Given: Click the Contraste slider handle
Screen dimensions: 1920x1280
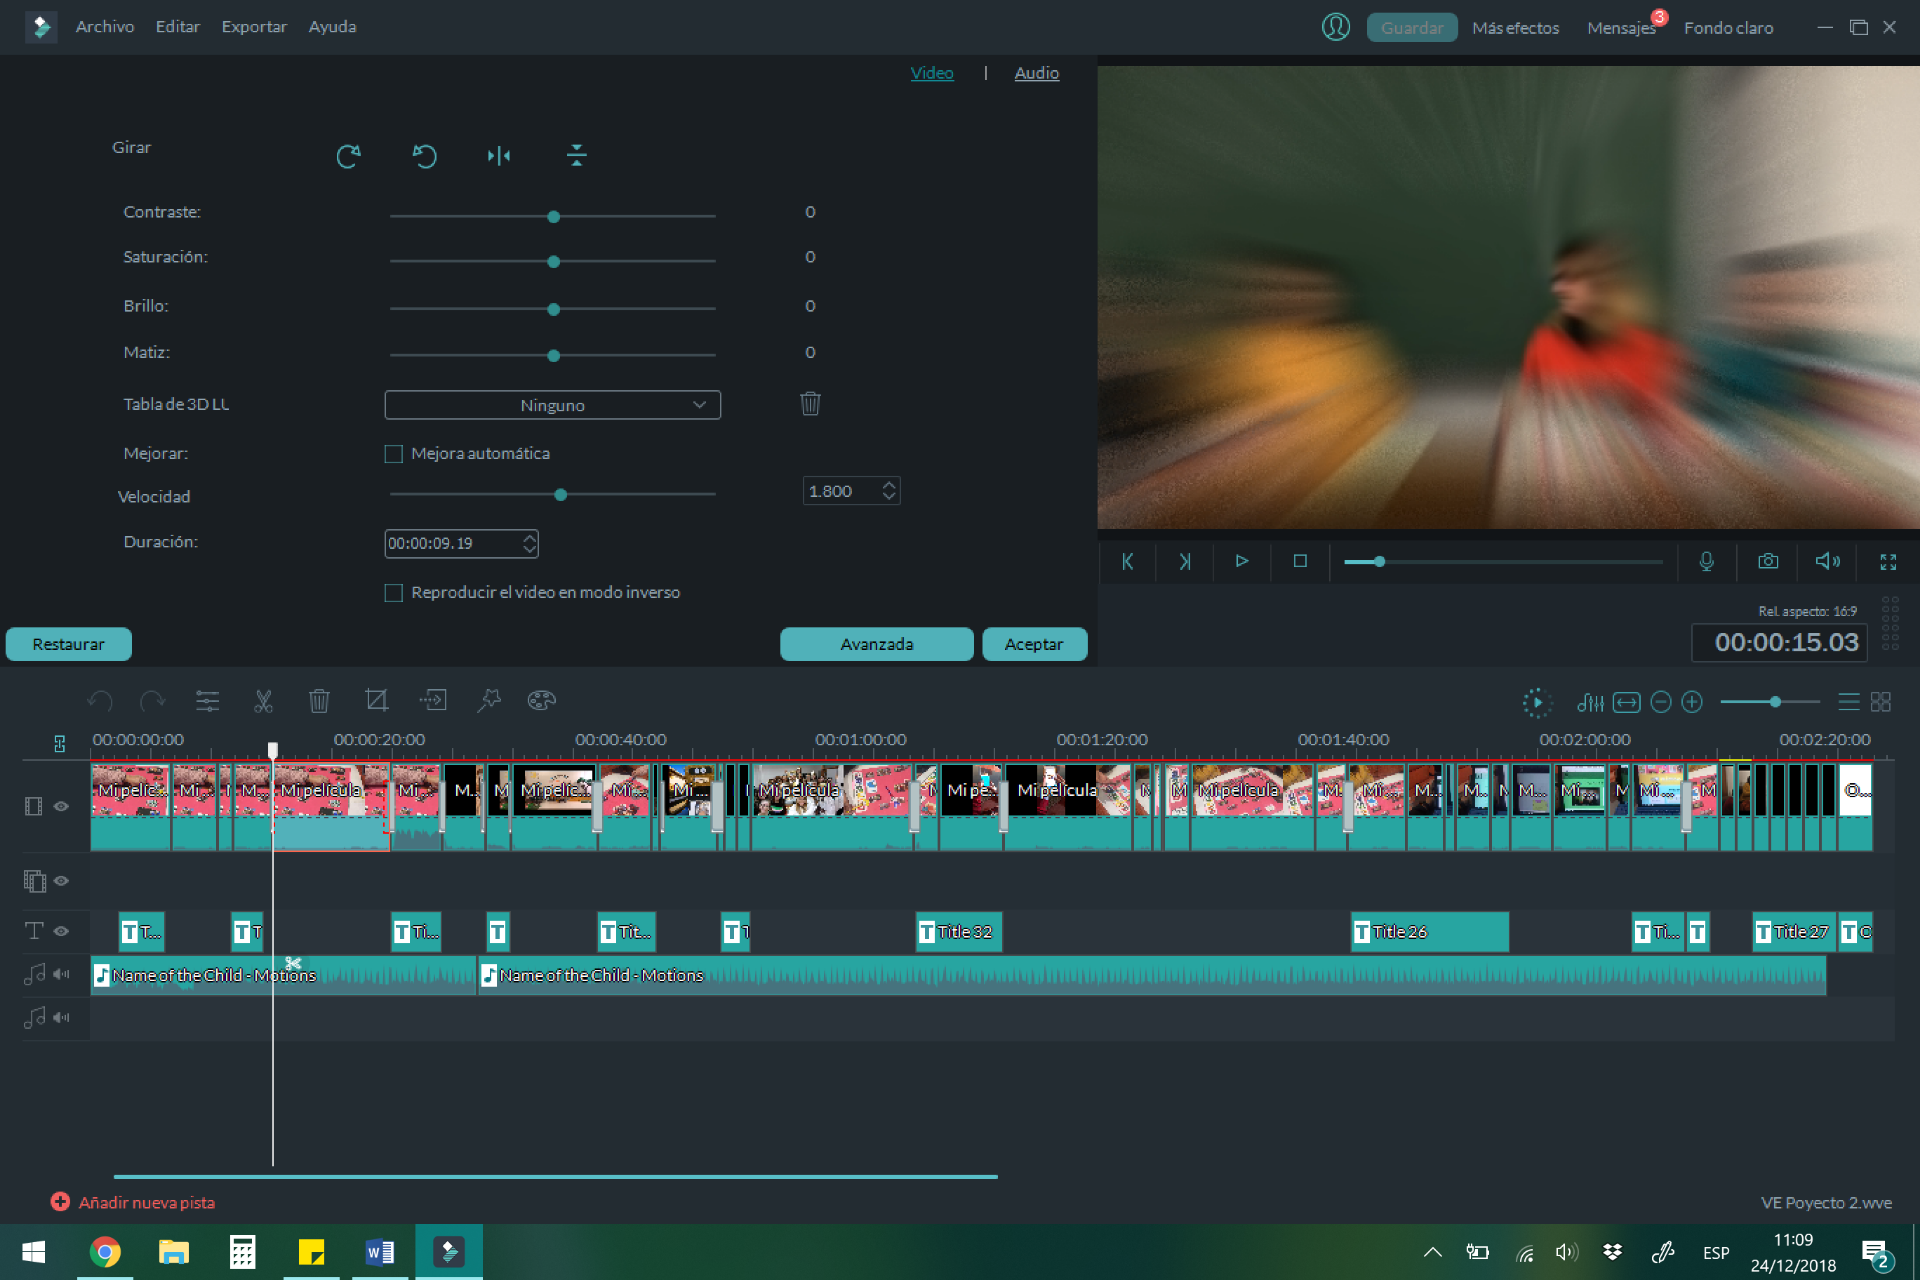Looking at the screenshot, I should [553, 217].
